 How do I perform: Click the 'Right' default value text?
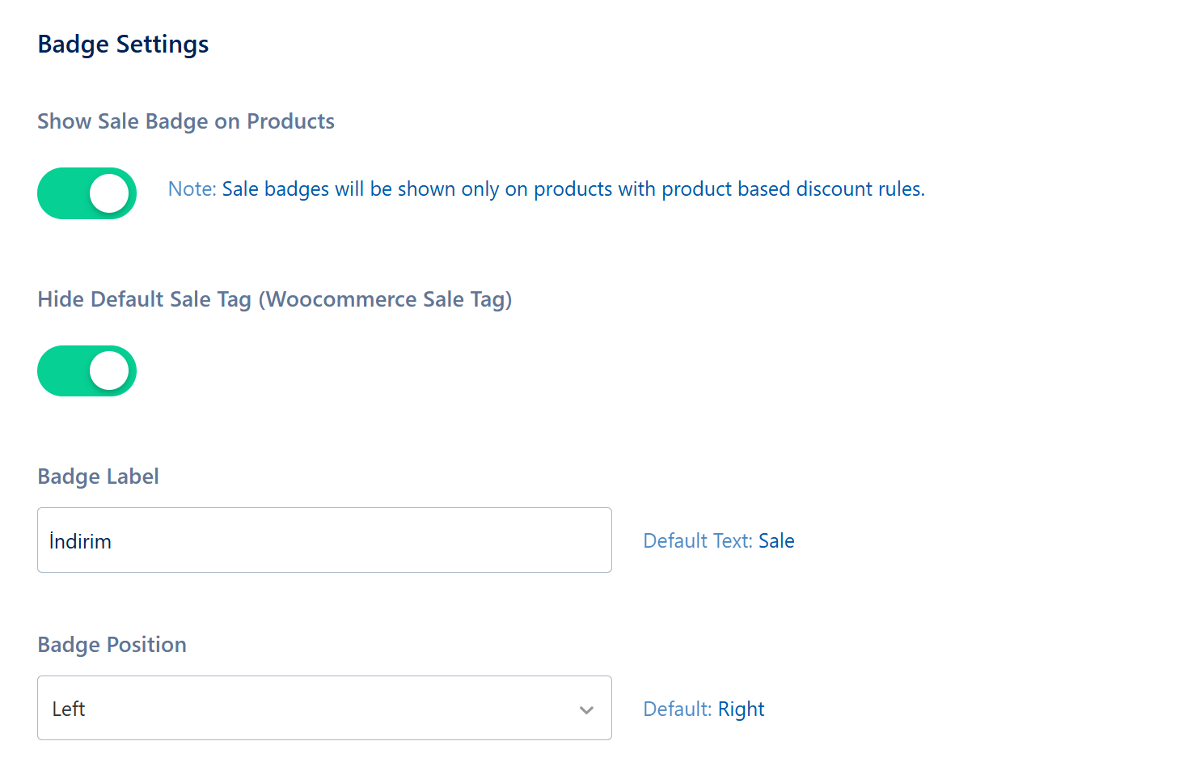741,709
